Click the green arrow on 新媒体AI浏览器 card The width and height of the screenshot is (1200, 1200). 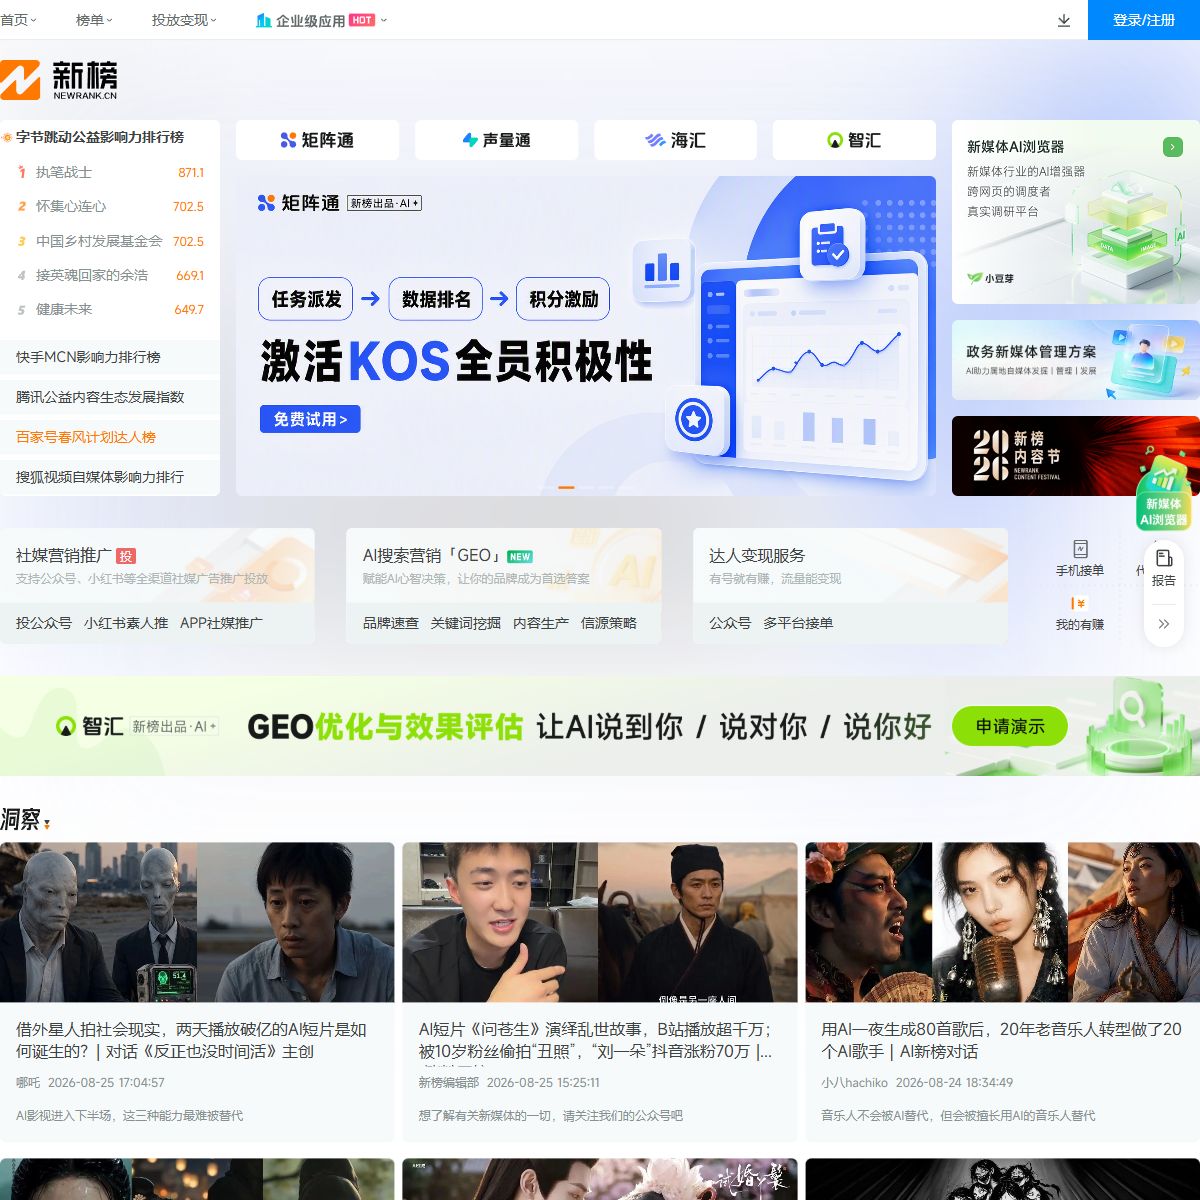1173,147
